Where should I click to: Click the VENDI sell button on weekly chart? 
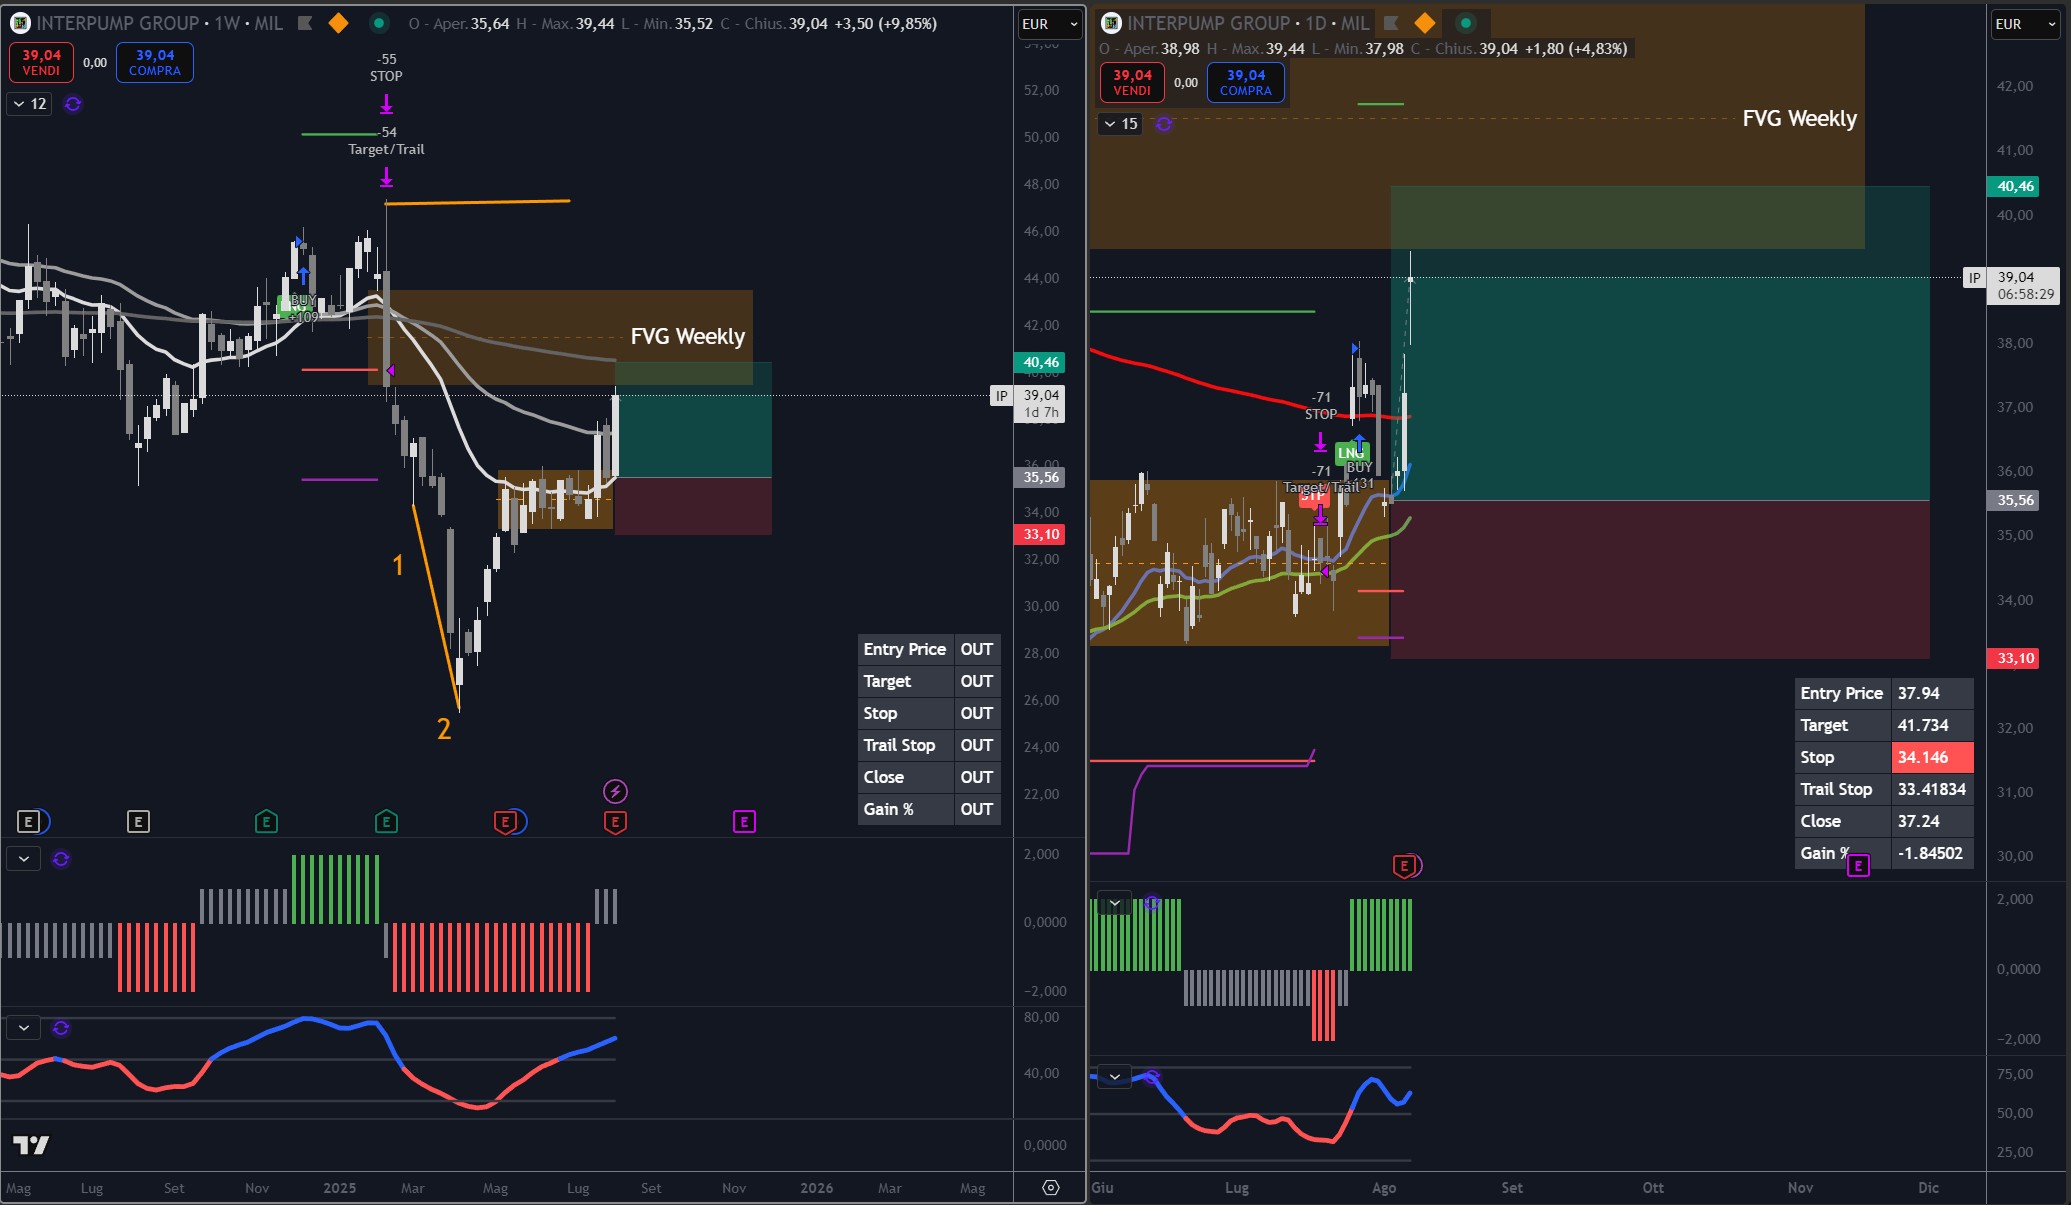tap(41, 62)
